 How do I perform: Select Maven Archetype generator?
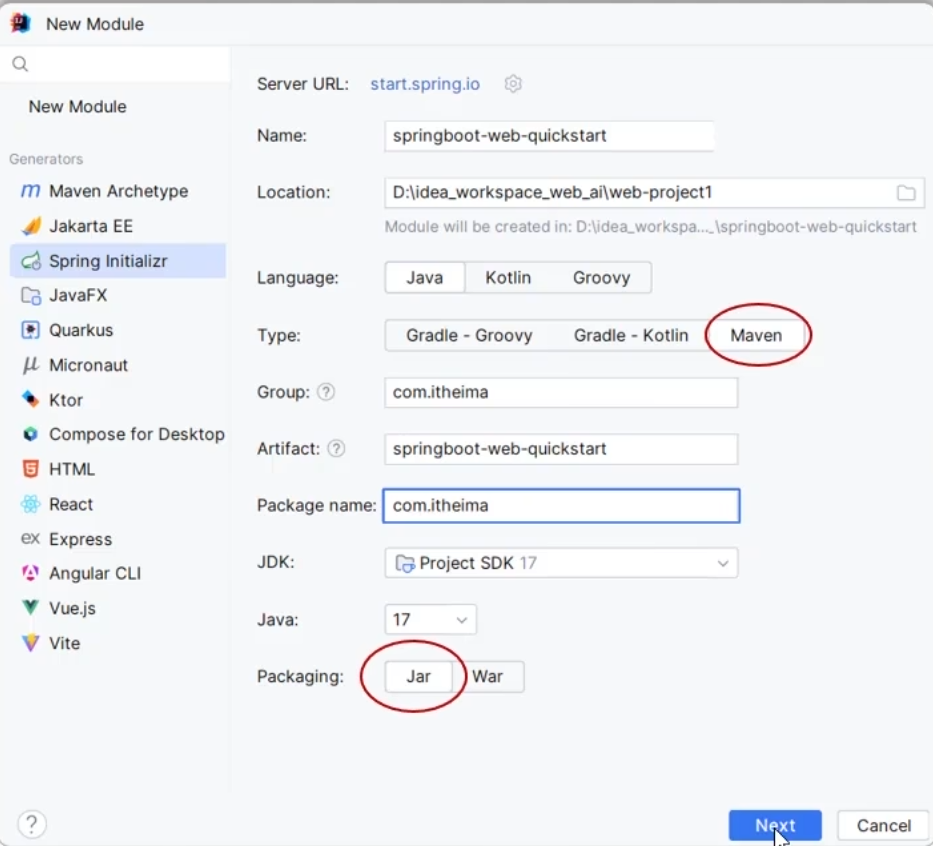(118, 191)
